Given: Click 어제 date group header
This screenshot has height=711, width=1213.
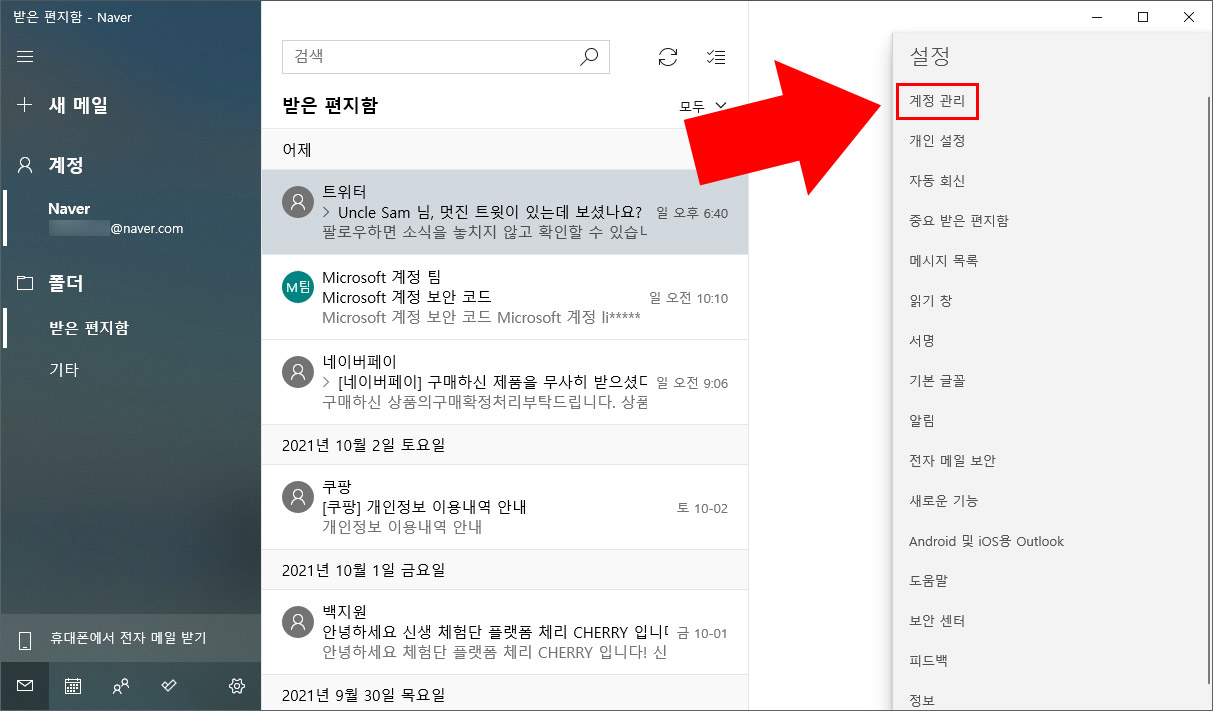Looking at the screenshot, I should point(505,150).
